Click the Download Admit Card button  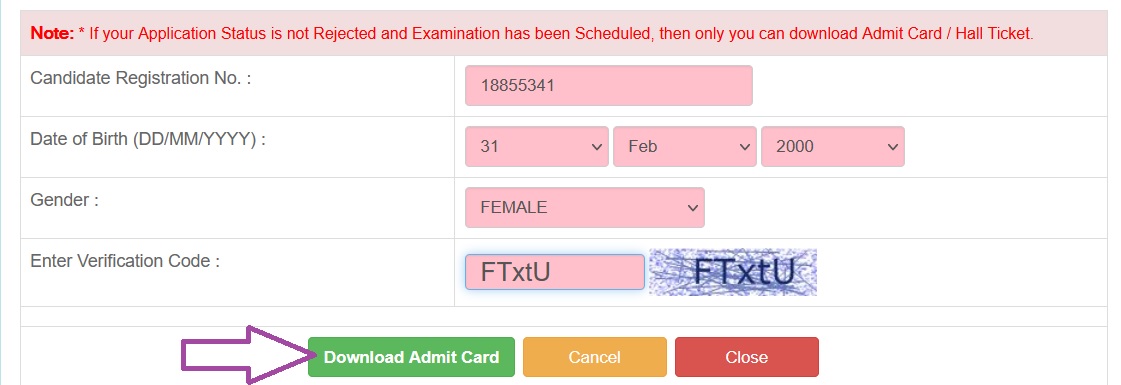point(411,357)
